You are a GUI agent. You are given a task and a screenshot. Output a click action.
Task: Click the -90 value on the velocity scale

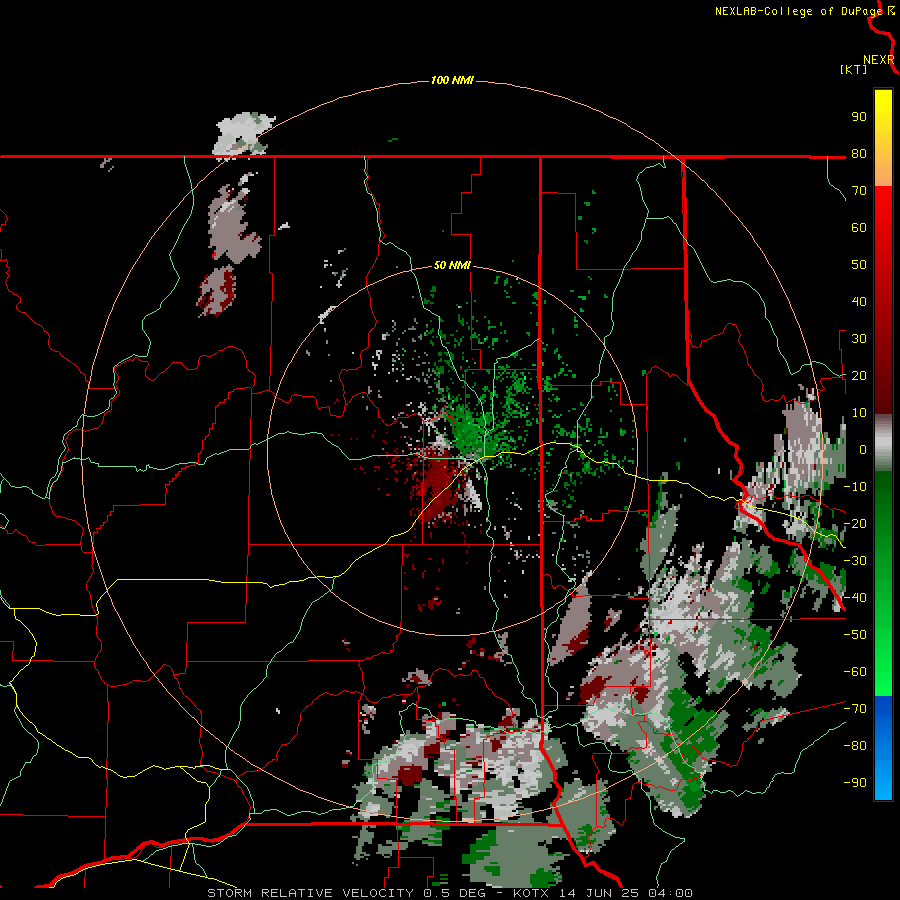coord(855,783)
